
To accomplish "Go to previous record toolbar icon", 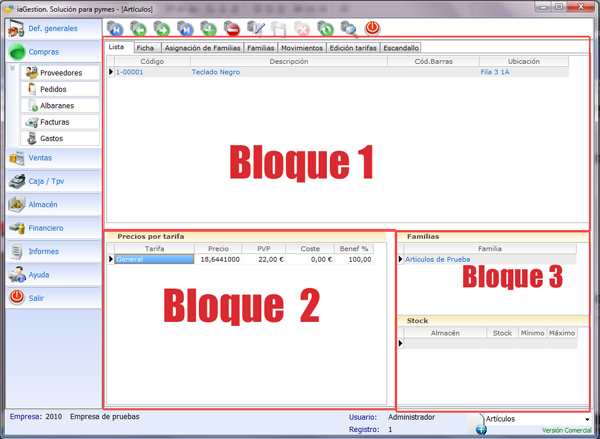I will point(139,29).
